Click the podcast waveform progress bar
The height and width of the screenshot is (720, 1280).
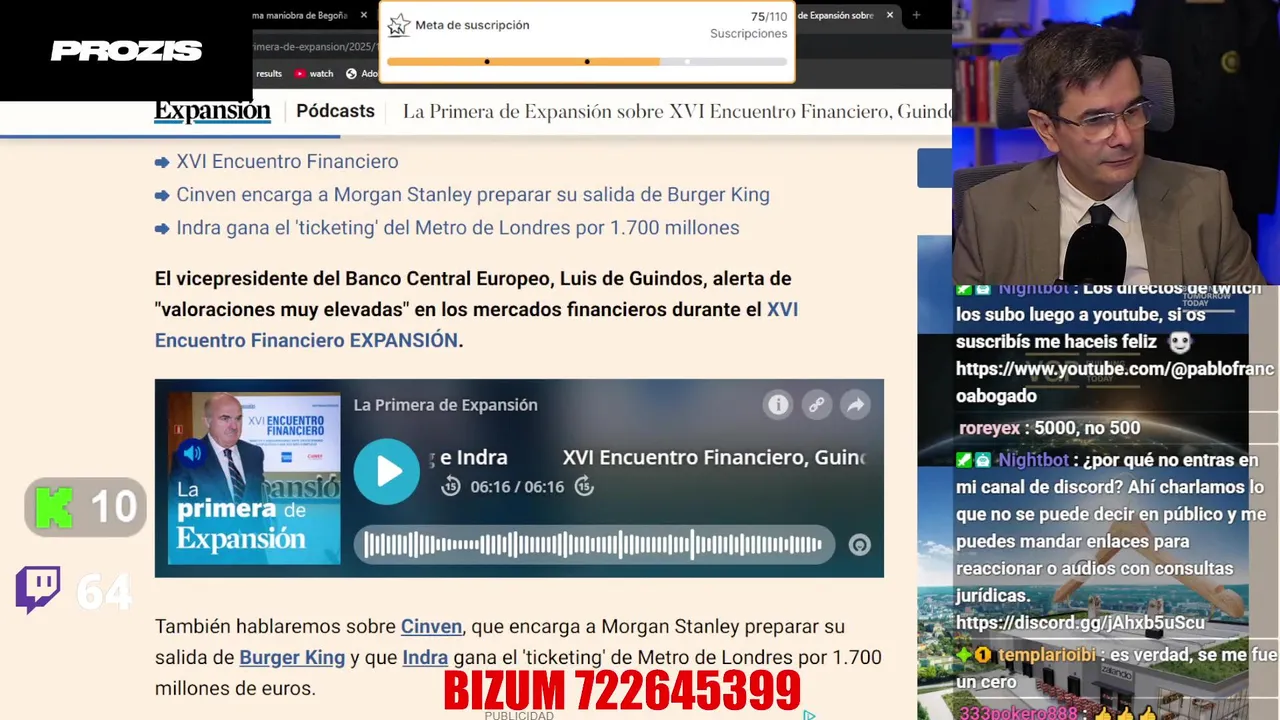pos(594,545)
